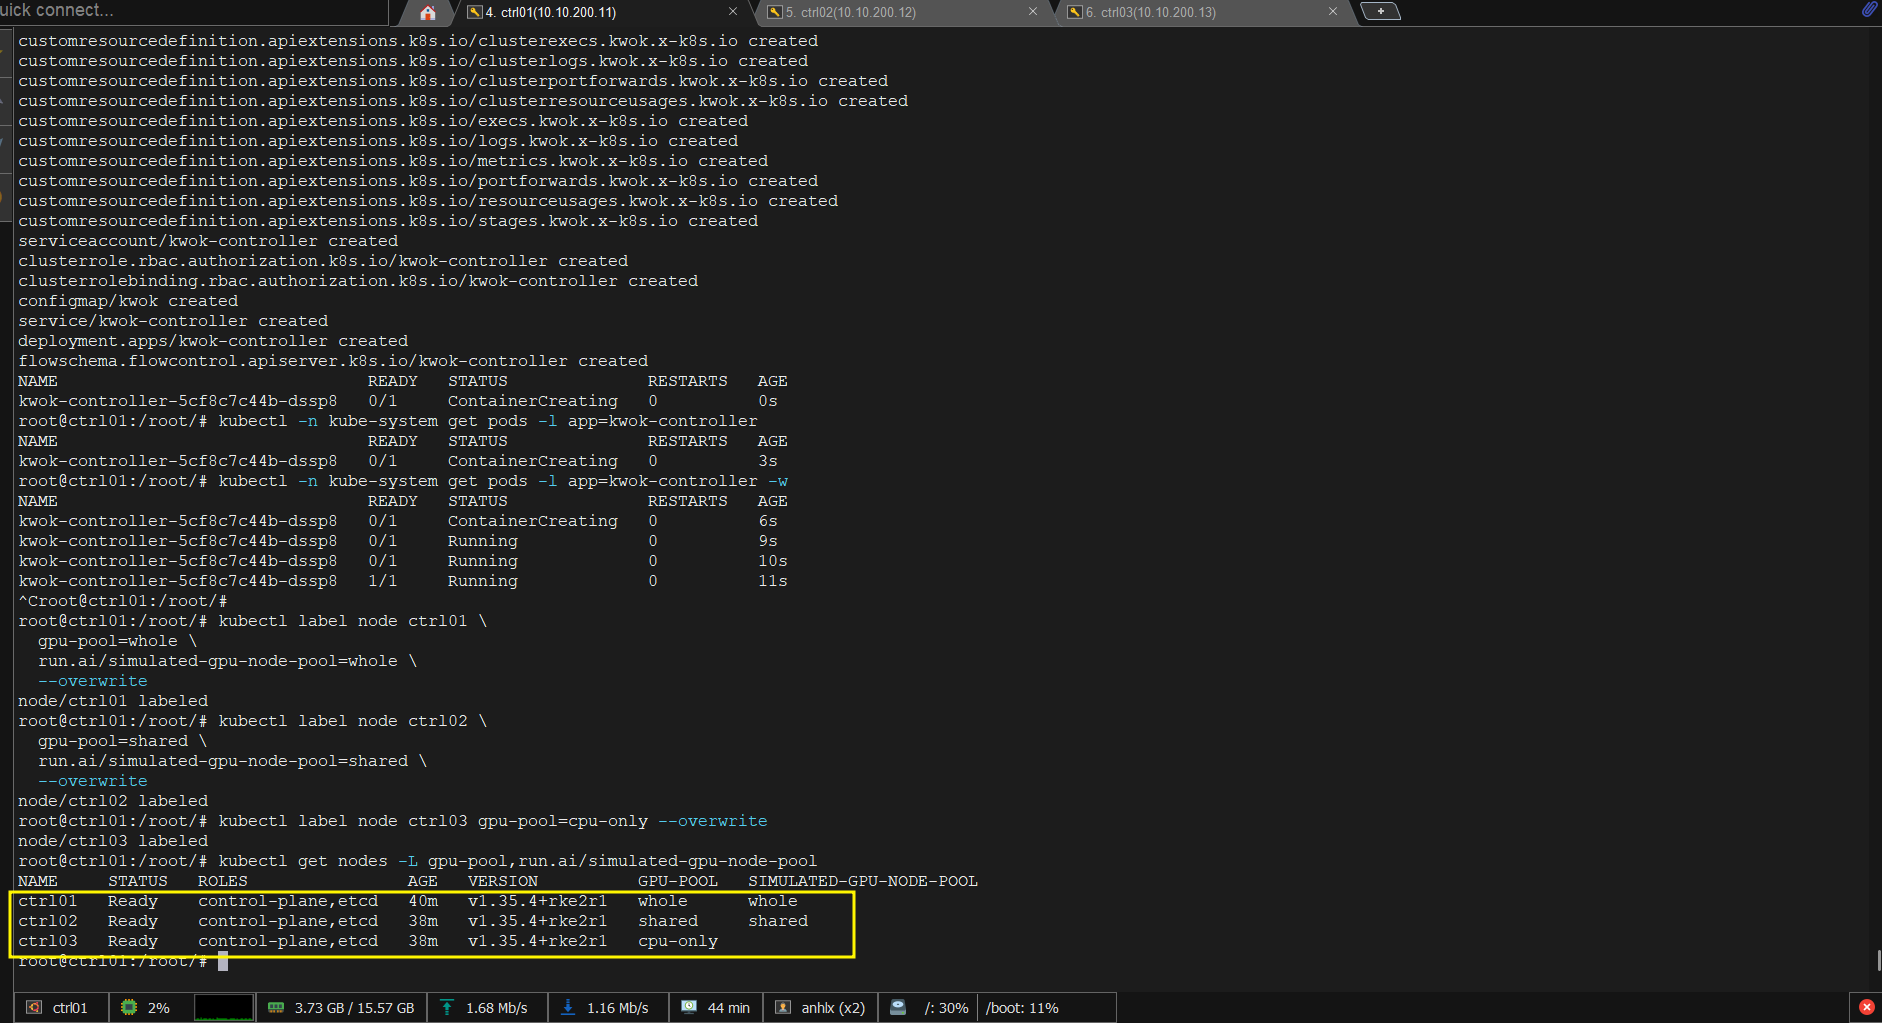Click the Quick connect field

pos(193,11)
